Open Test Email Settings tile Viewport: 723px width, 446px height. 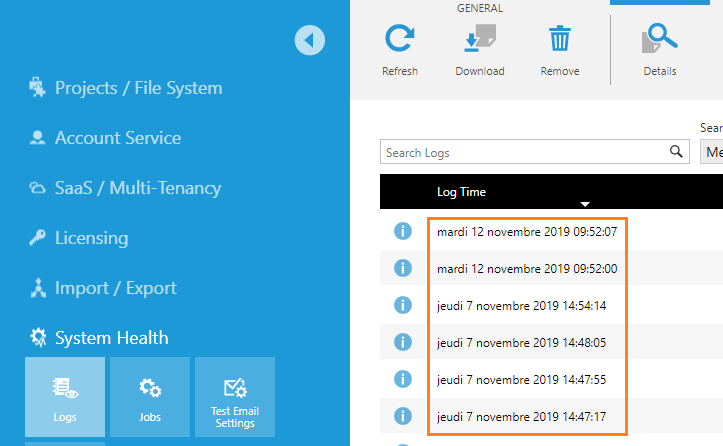coord(235,397)
